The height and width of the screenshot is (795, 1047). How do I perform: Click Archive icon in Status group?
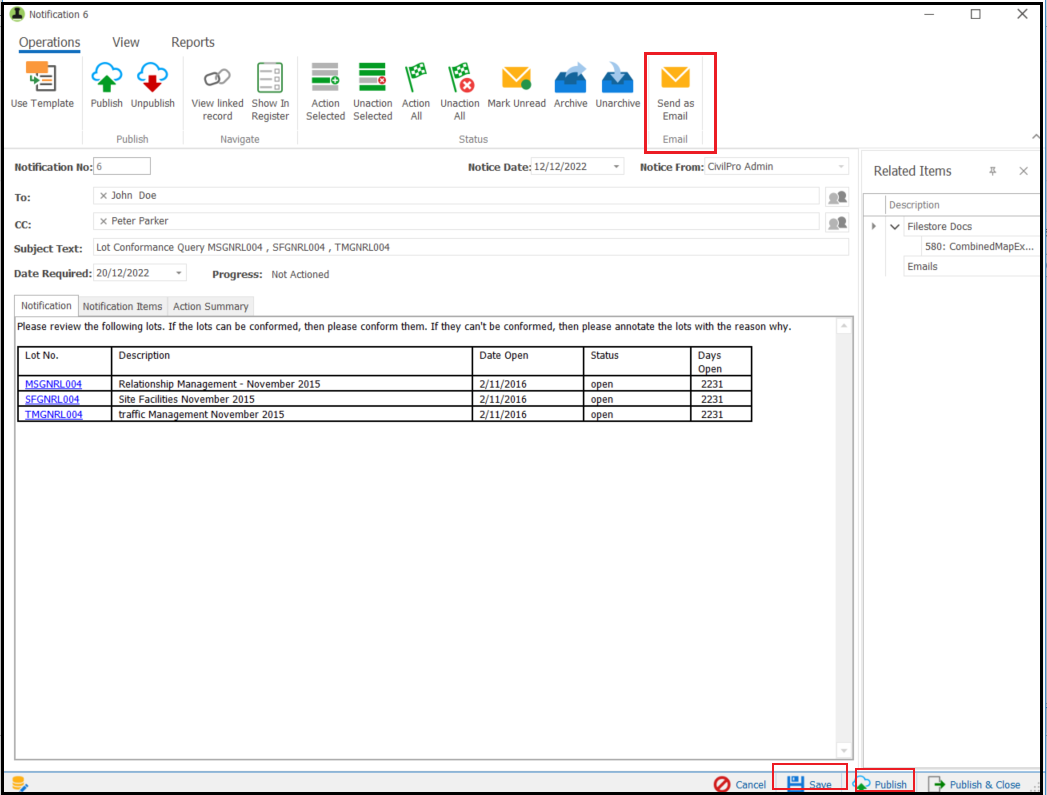(x=570, y=77)
